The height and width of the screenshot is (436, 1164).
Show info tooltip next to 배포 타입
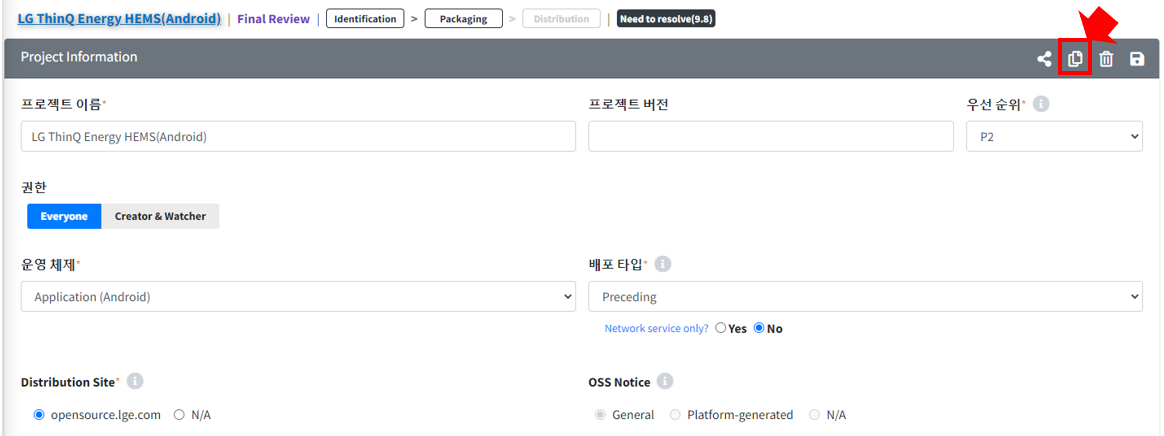(x=663, y=264)
